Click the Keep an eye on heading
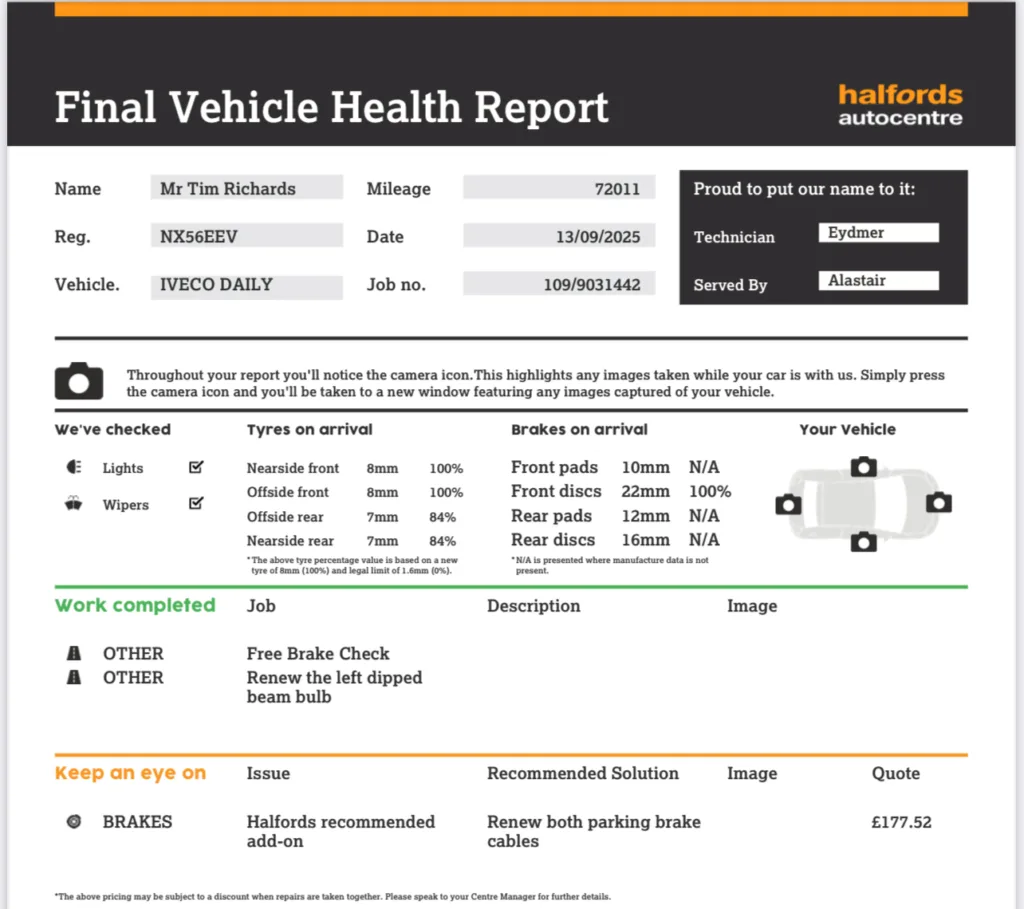 click(x=131, y=773)
